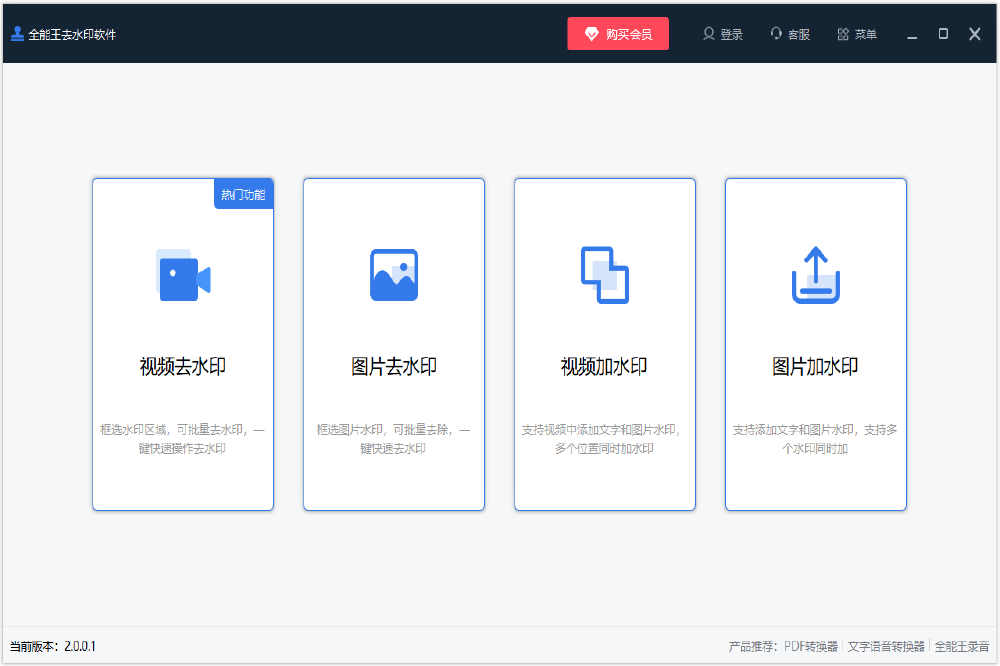Image resolution: width=1000 pixels, height=666 pixels.
Task: Maximize the application window
Action: tap(943, 34)
